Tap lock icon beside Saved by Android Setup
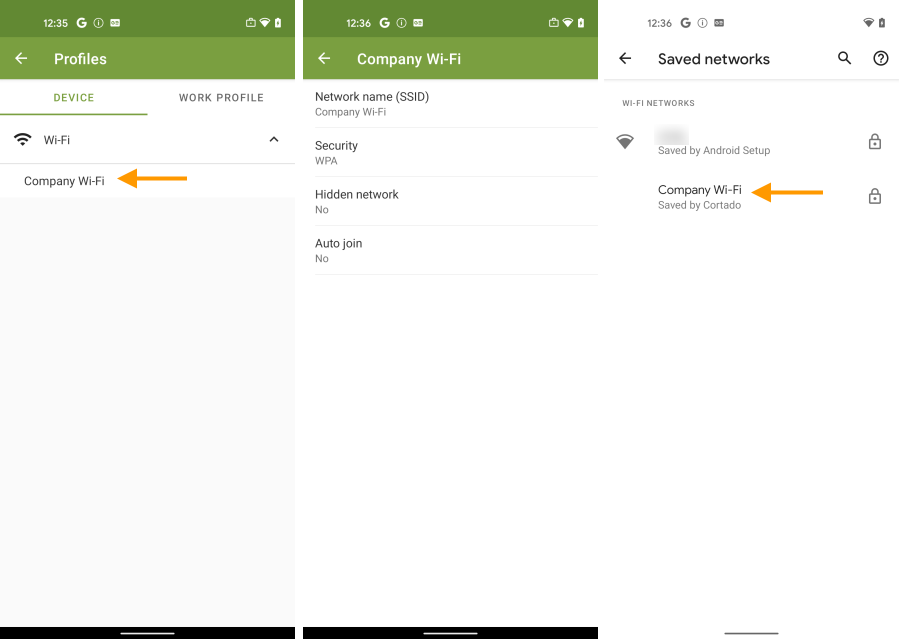Image resolution: width=900 pixels, height=639 pixels. [874, 141]
